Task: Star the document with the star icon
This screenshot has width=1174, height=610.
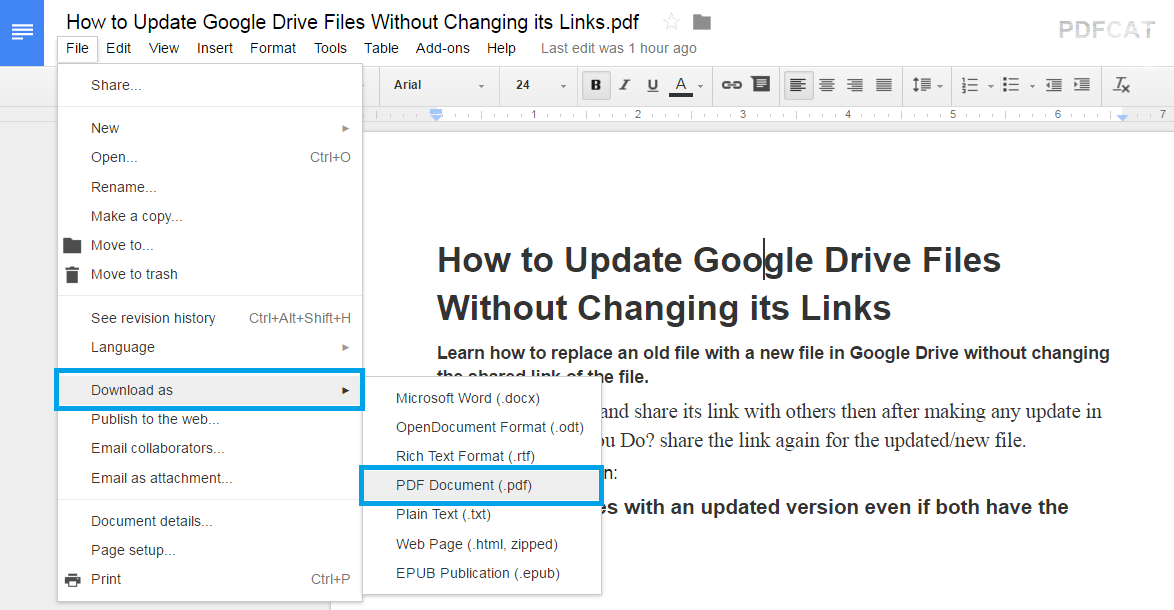Action: coord(671,22)
